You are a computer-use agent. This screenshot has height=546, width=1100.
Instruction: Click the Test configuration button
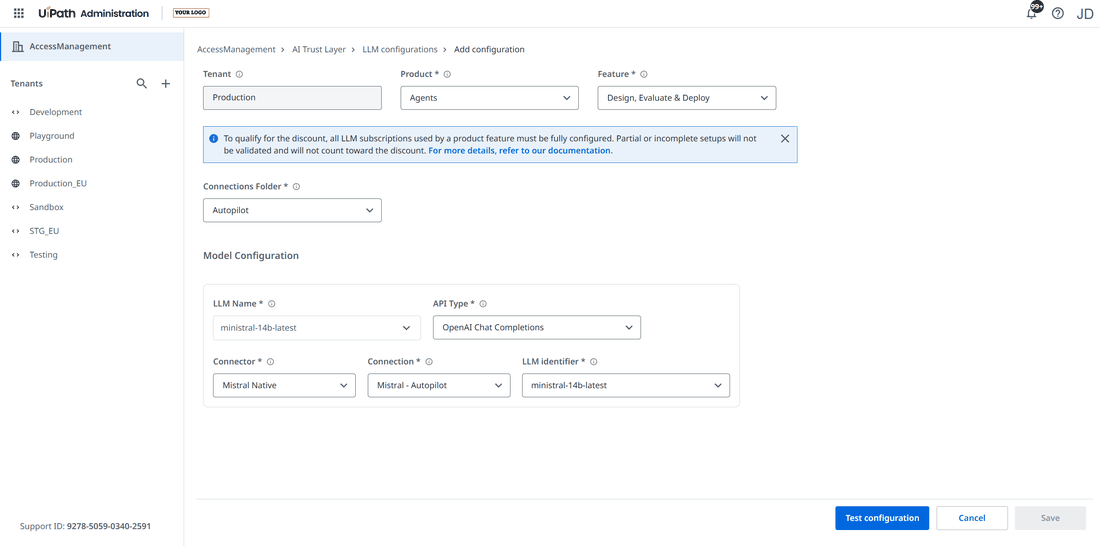point(882,518)
